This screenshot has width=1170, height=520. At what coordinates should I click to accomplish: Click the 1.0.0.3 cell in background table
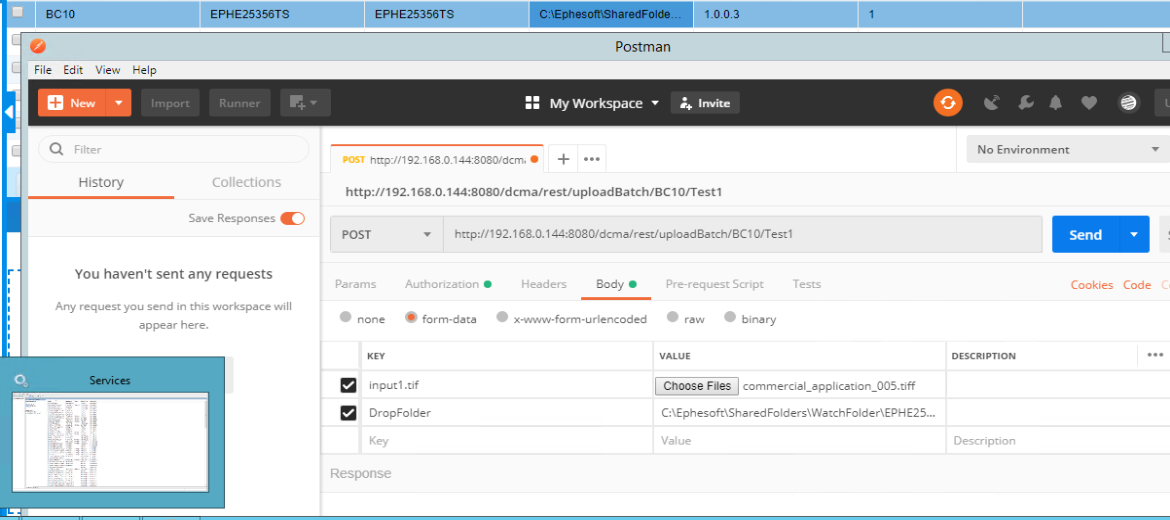[775, 13]
